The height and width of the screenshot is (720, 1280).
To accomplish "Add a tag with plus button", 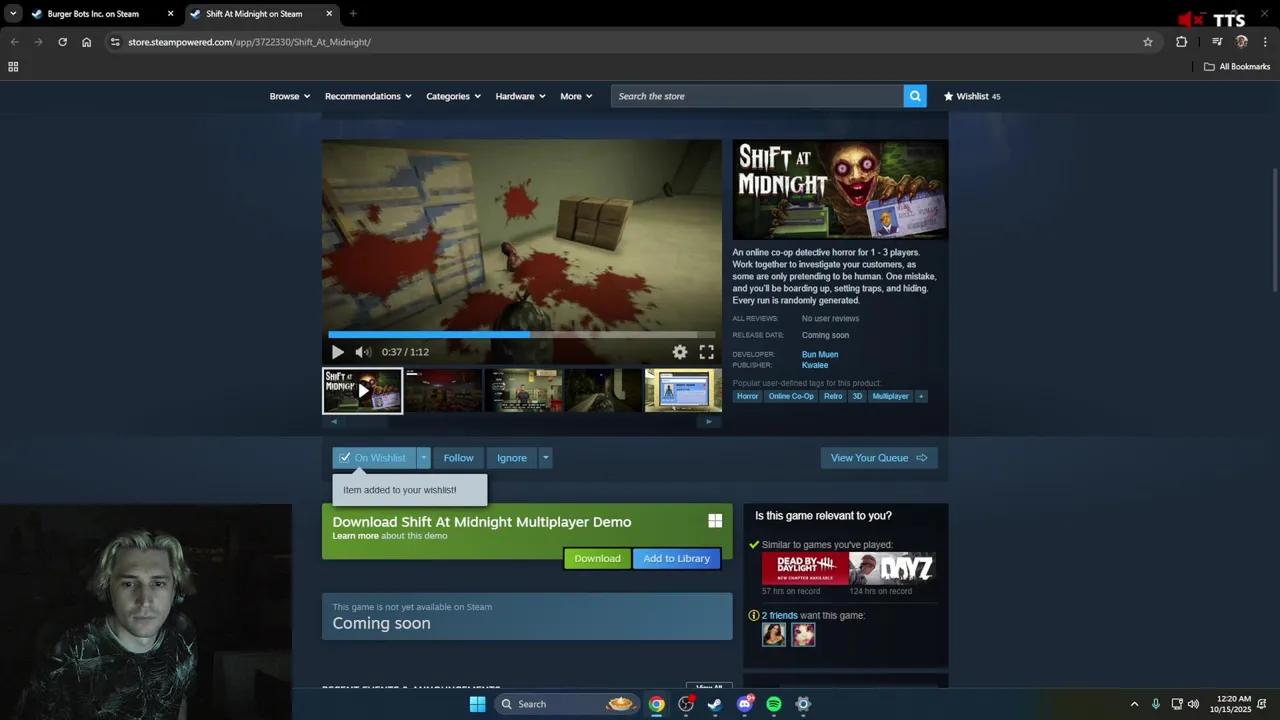I will (921, 397).
